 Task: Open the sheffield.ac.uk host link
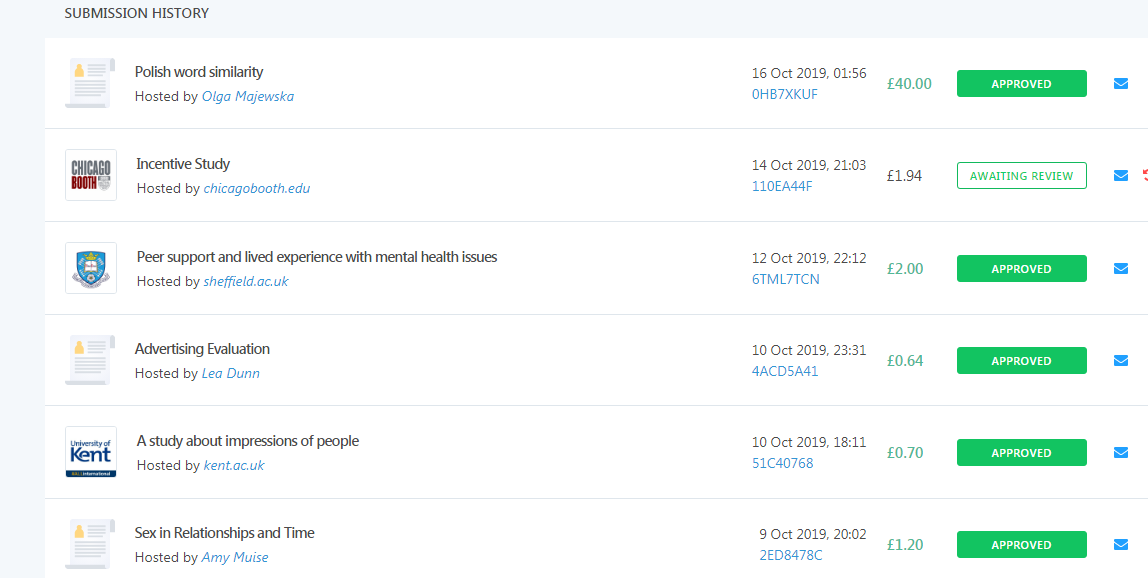click(246, 281)
